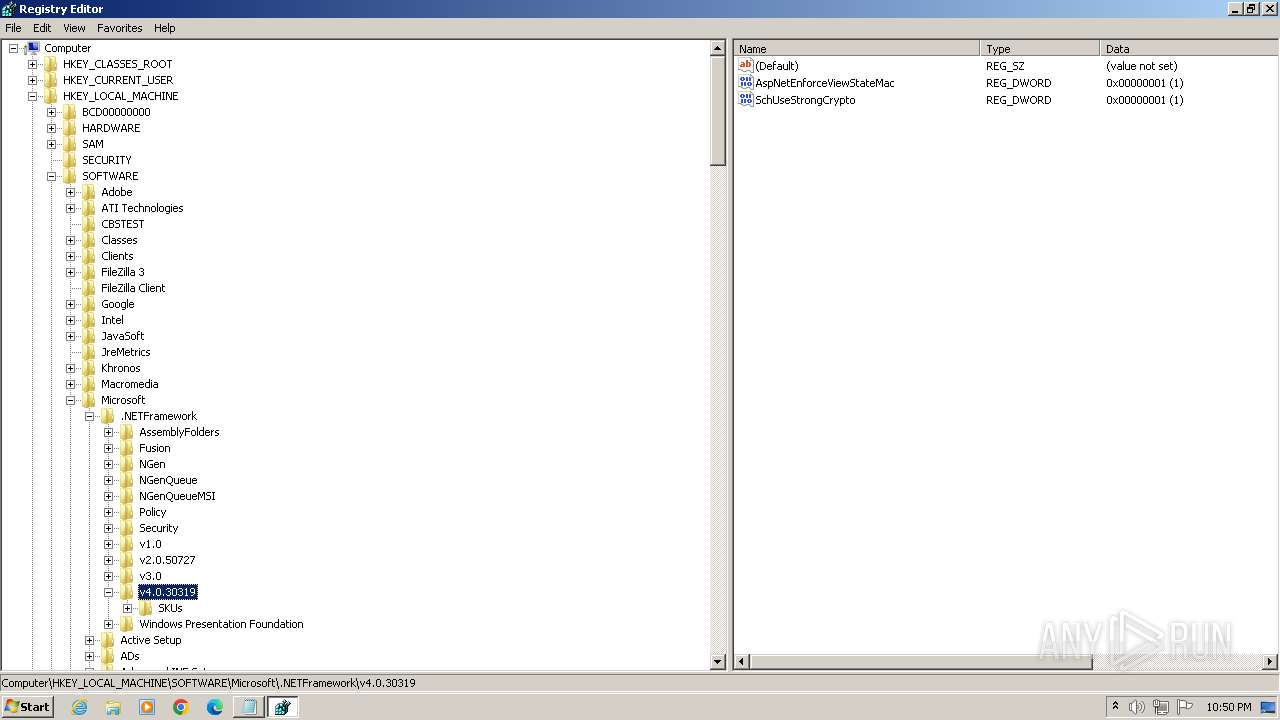Expand the HARDWARE key
Viewport: 1280px width, 720px height.
[51, 128]
